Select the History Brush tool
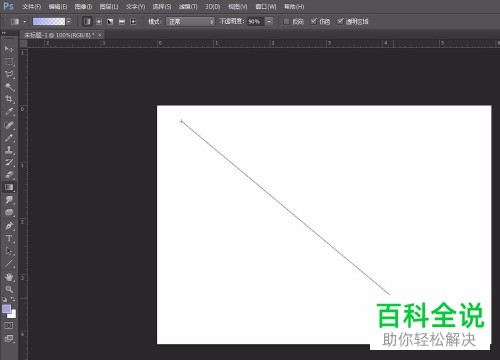 [9, 162]
